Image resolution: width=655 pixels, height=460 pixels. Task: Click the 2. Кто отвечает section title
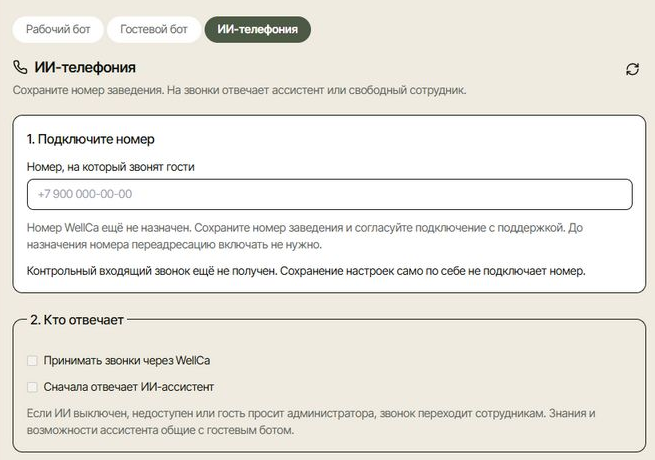(77, 320)
